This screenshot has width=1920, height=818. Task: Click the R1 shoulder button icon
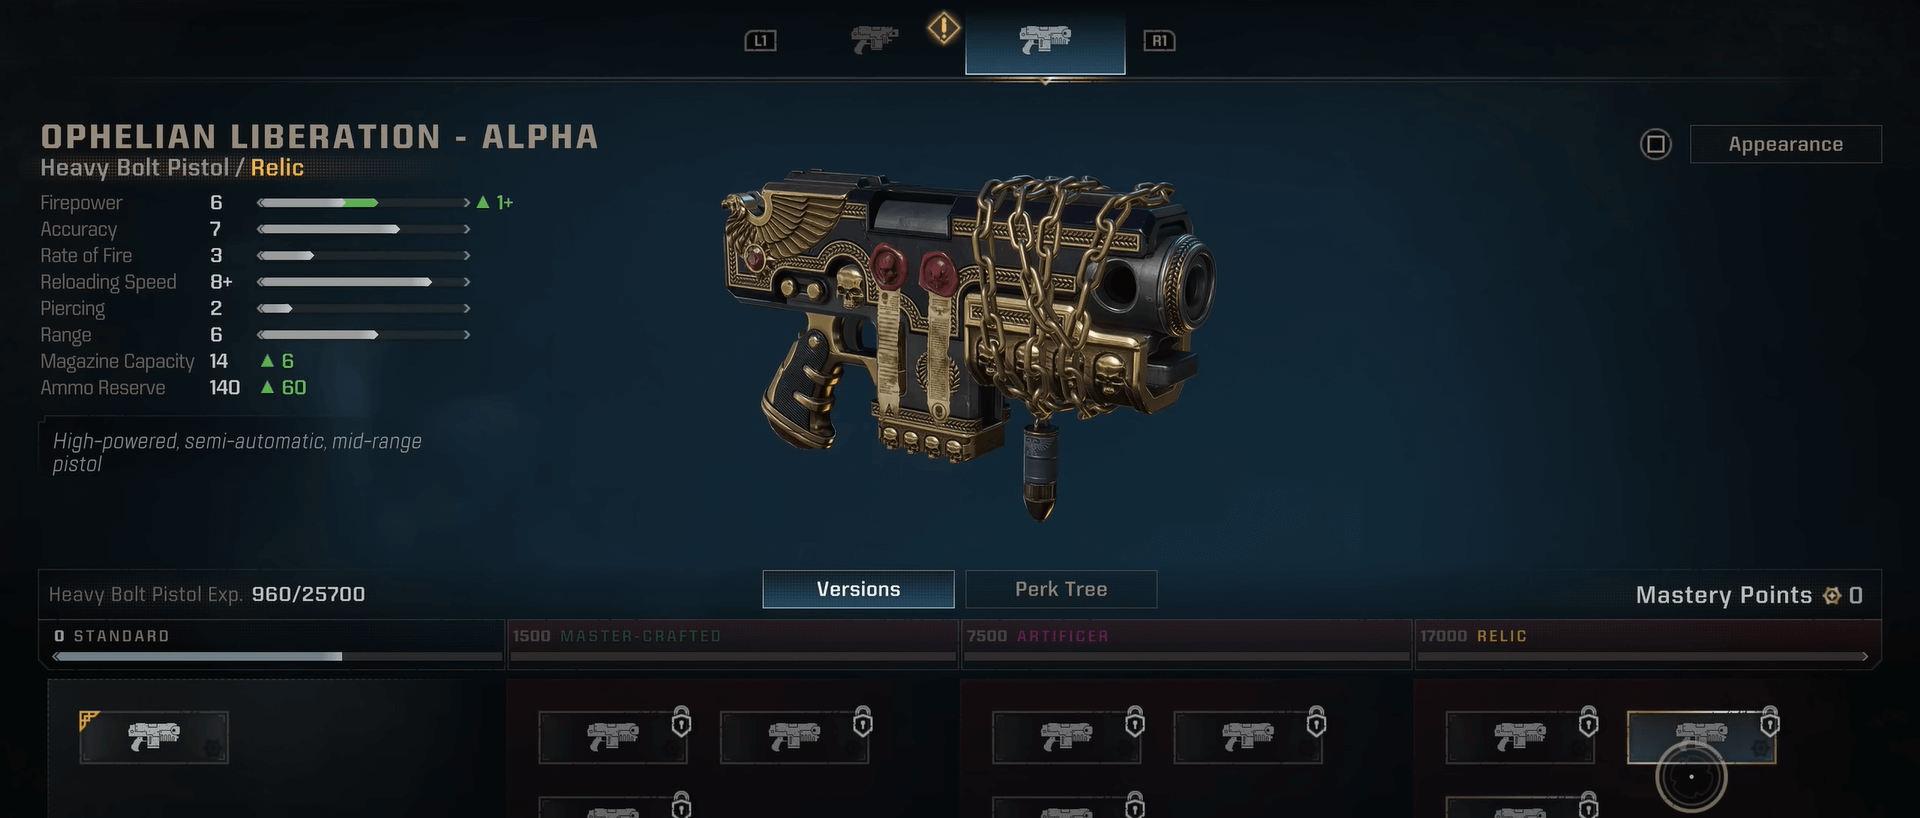coord(1159,41)
